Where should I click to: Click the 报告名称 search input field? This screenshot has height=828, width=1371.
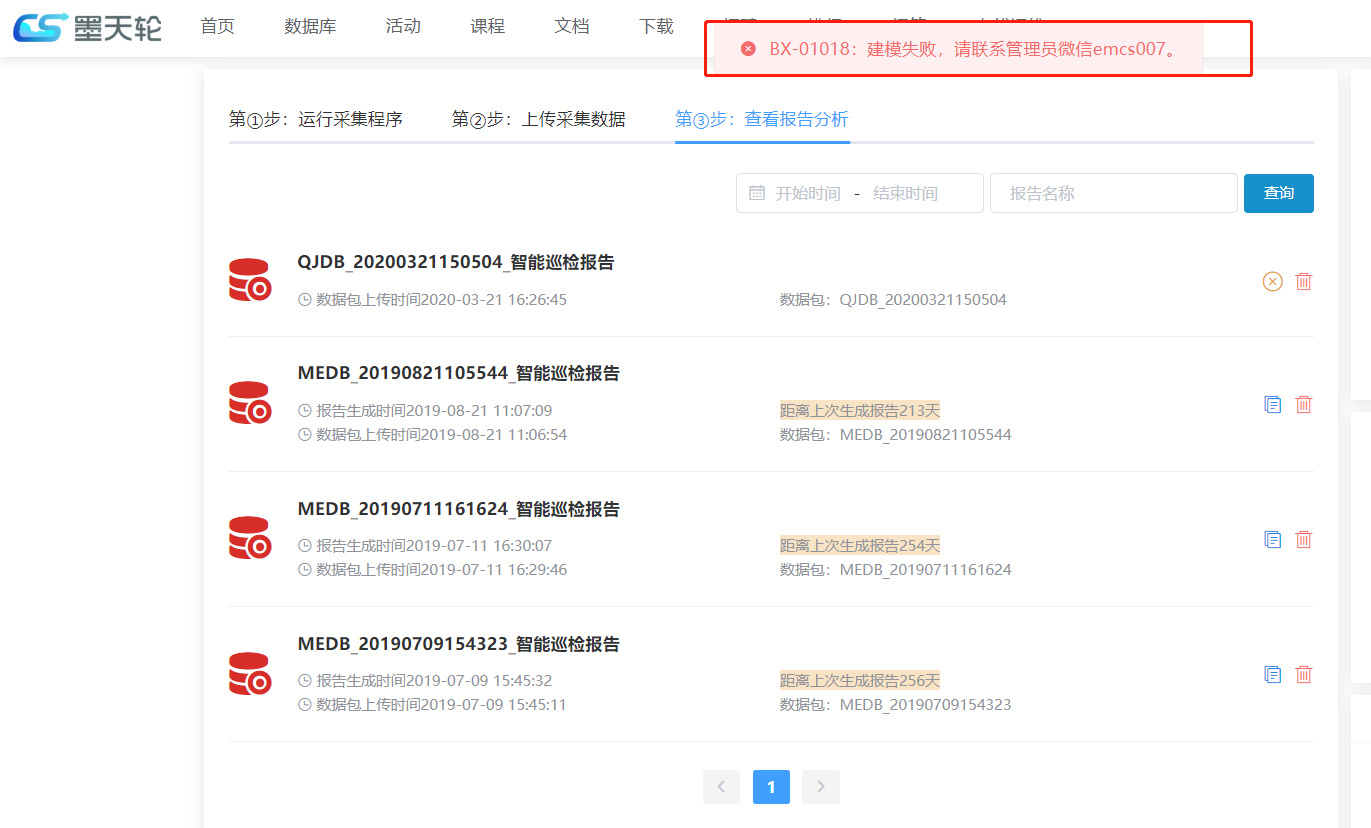1113,194
